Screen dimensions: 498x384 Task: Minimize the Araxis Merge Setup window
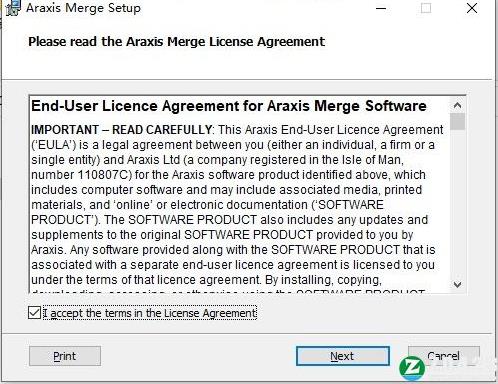[381, 8]
